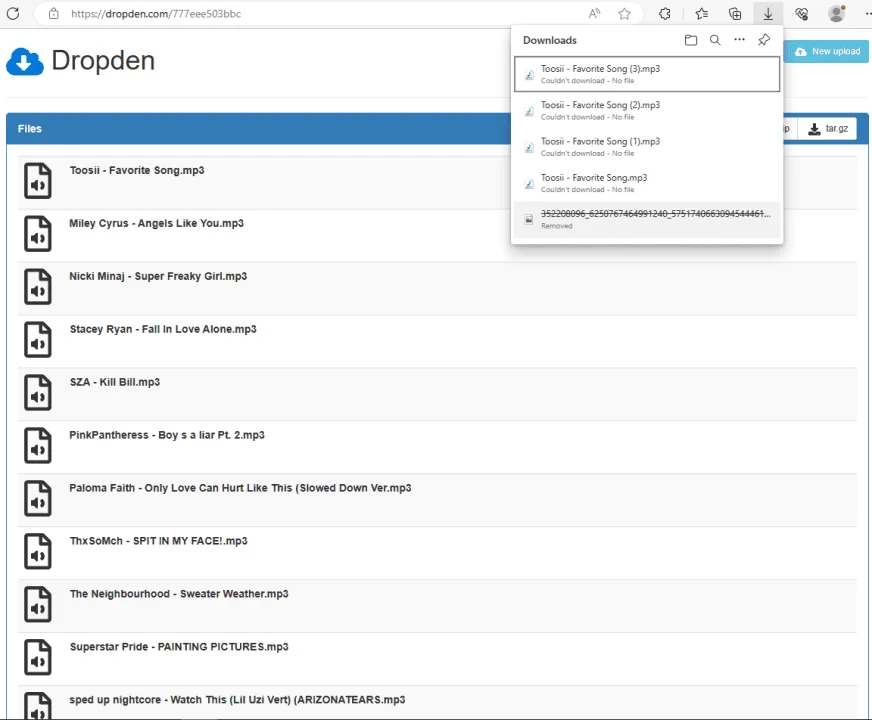Open the Extensions puzzle icon
The width and height of the screenshot is (872, 720).
tap(665, 13)
